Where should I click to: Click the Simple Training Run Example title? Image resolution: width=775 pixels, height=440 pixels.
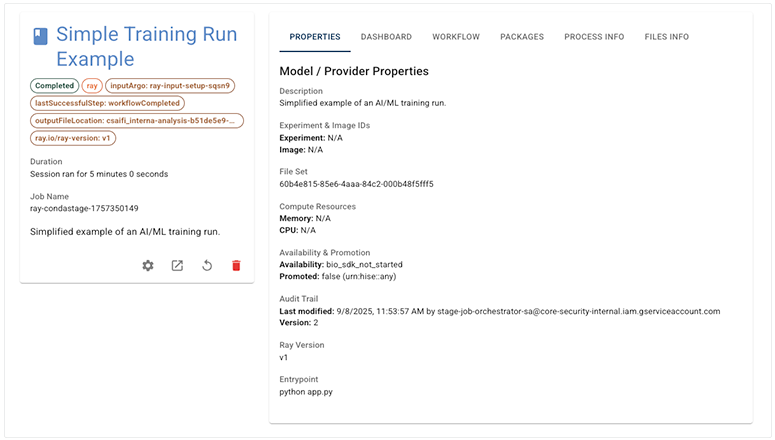(146, 47)
